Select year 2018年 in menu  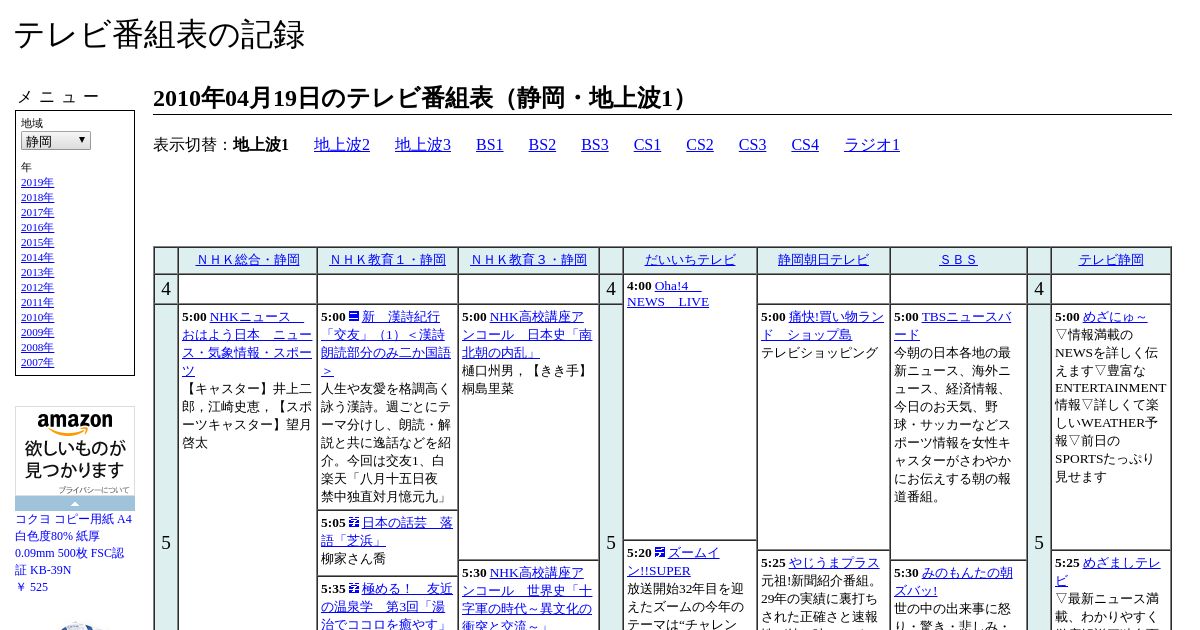(37, 198)
